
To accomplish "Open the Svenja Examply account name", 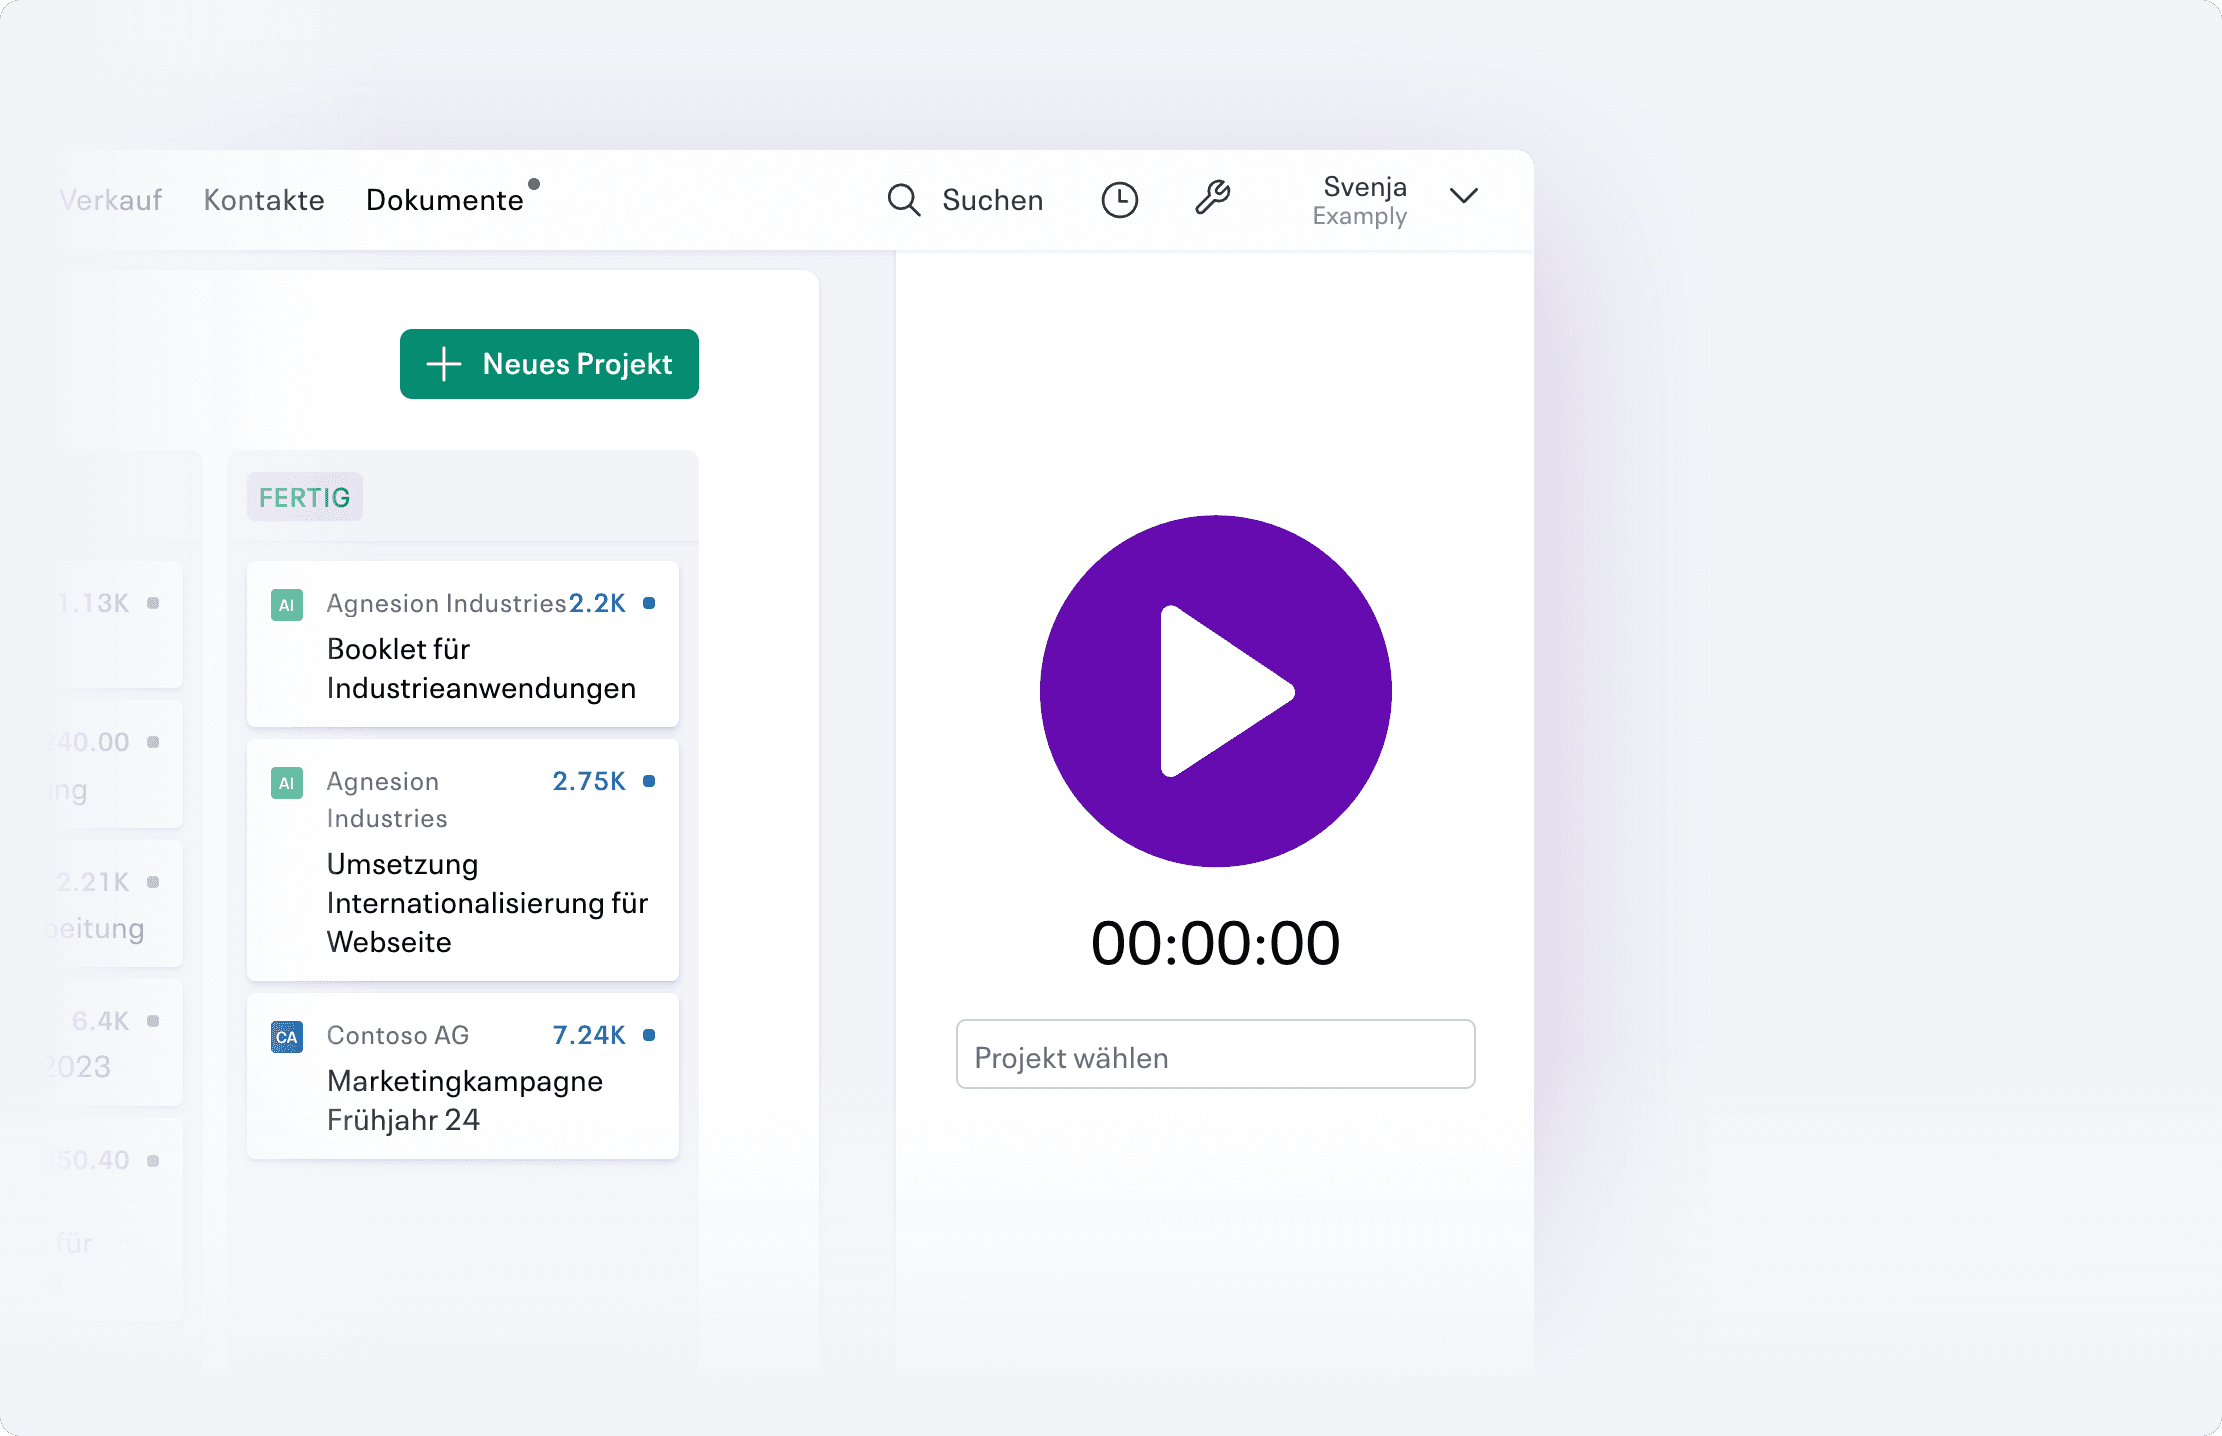I will (x=1359, y=201).
